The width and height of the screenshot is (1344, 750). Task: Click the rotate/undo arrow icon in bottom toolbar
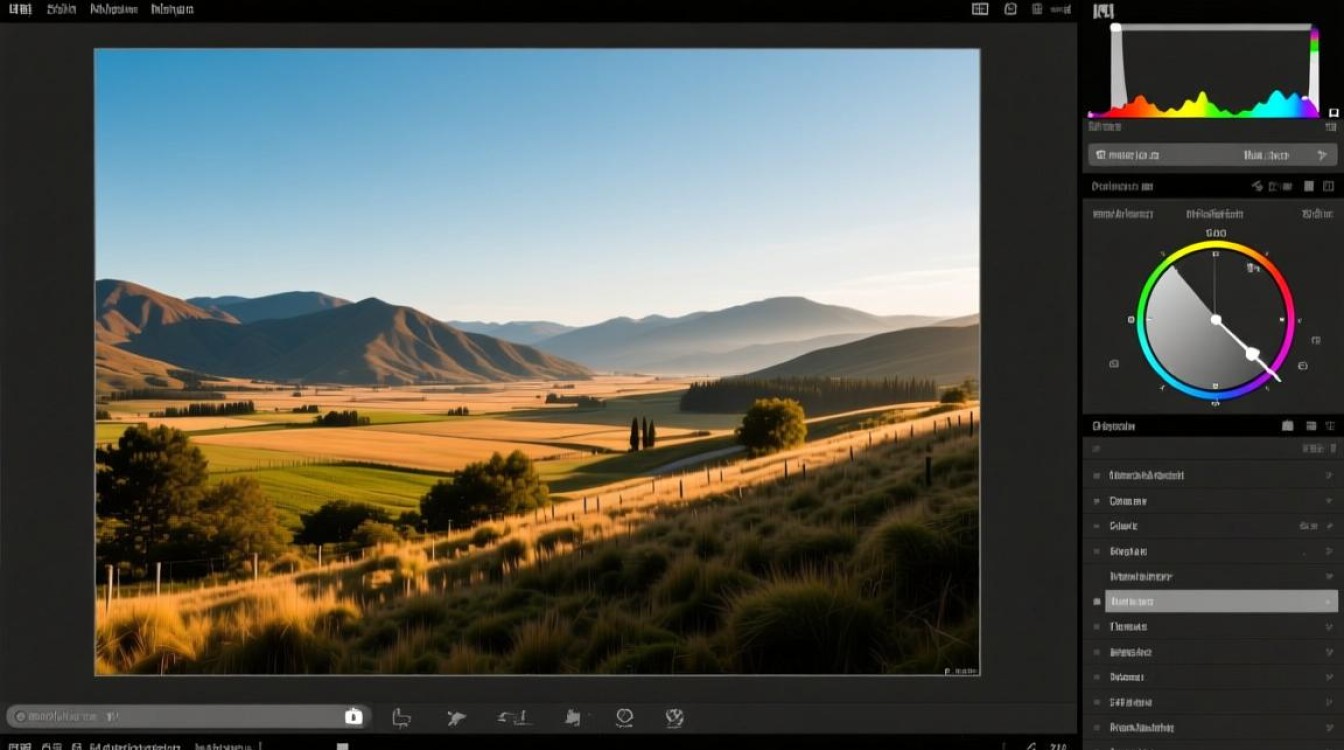pos(513,717)
